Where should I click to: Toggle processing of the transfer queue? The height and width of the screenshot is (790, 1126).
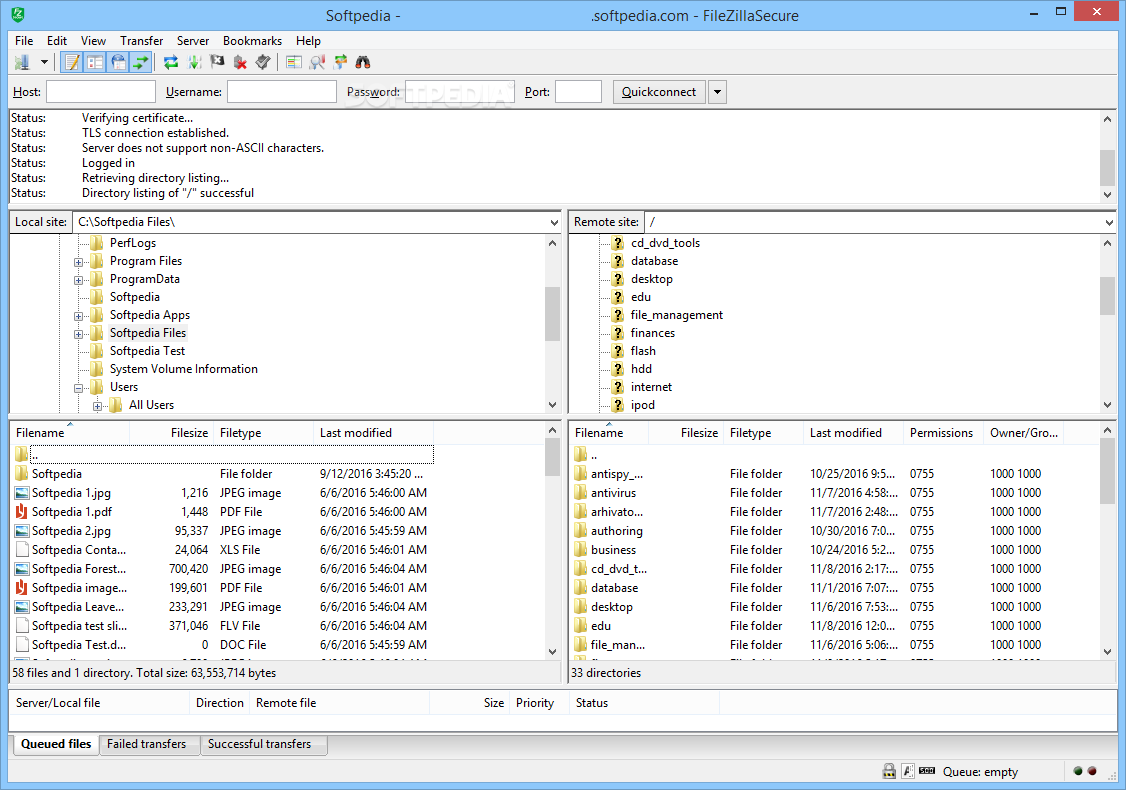click(195, 62)
